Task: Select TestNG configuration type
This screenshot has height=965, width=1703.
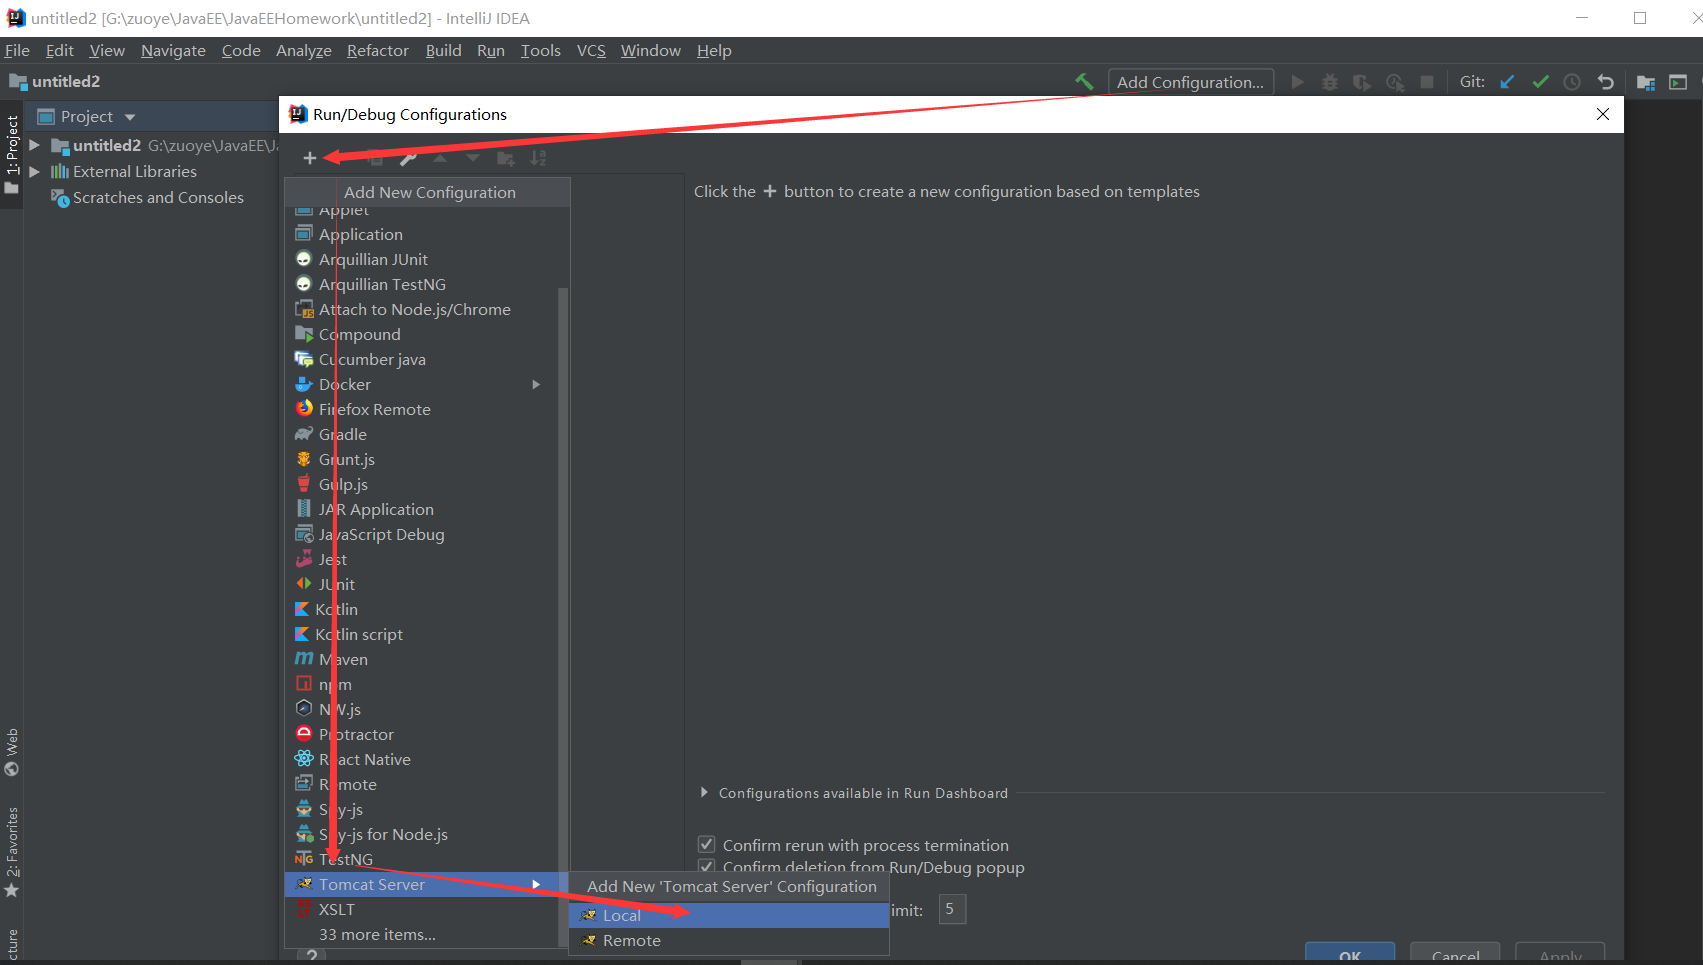Action: point(427,859)
